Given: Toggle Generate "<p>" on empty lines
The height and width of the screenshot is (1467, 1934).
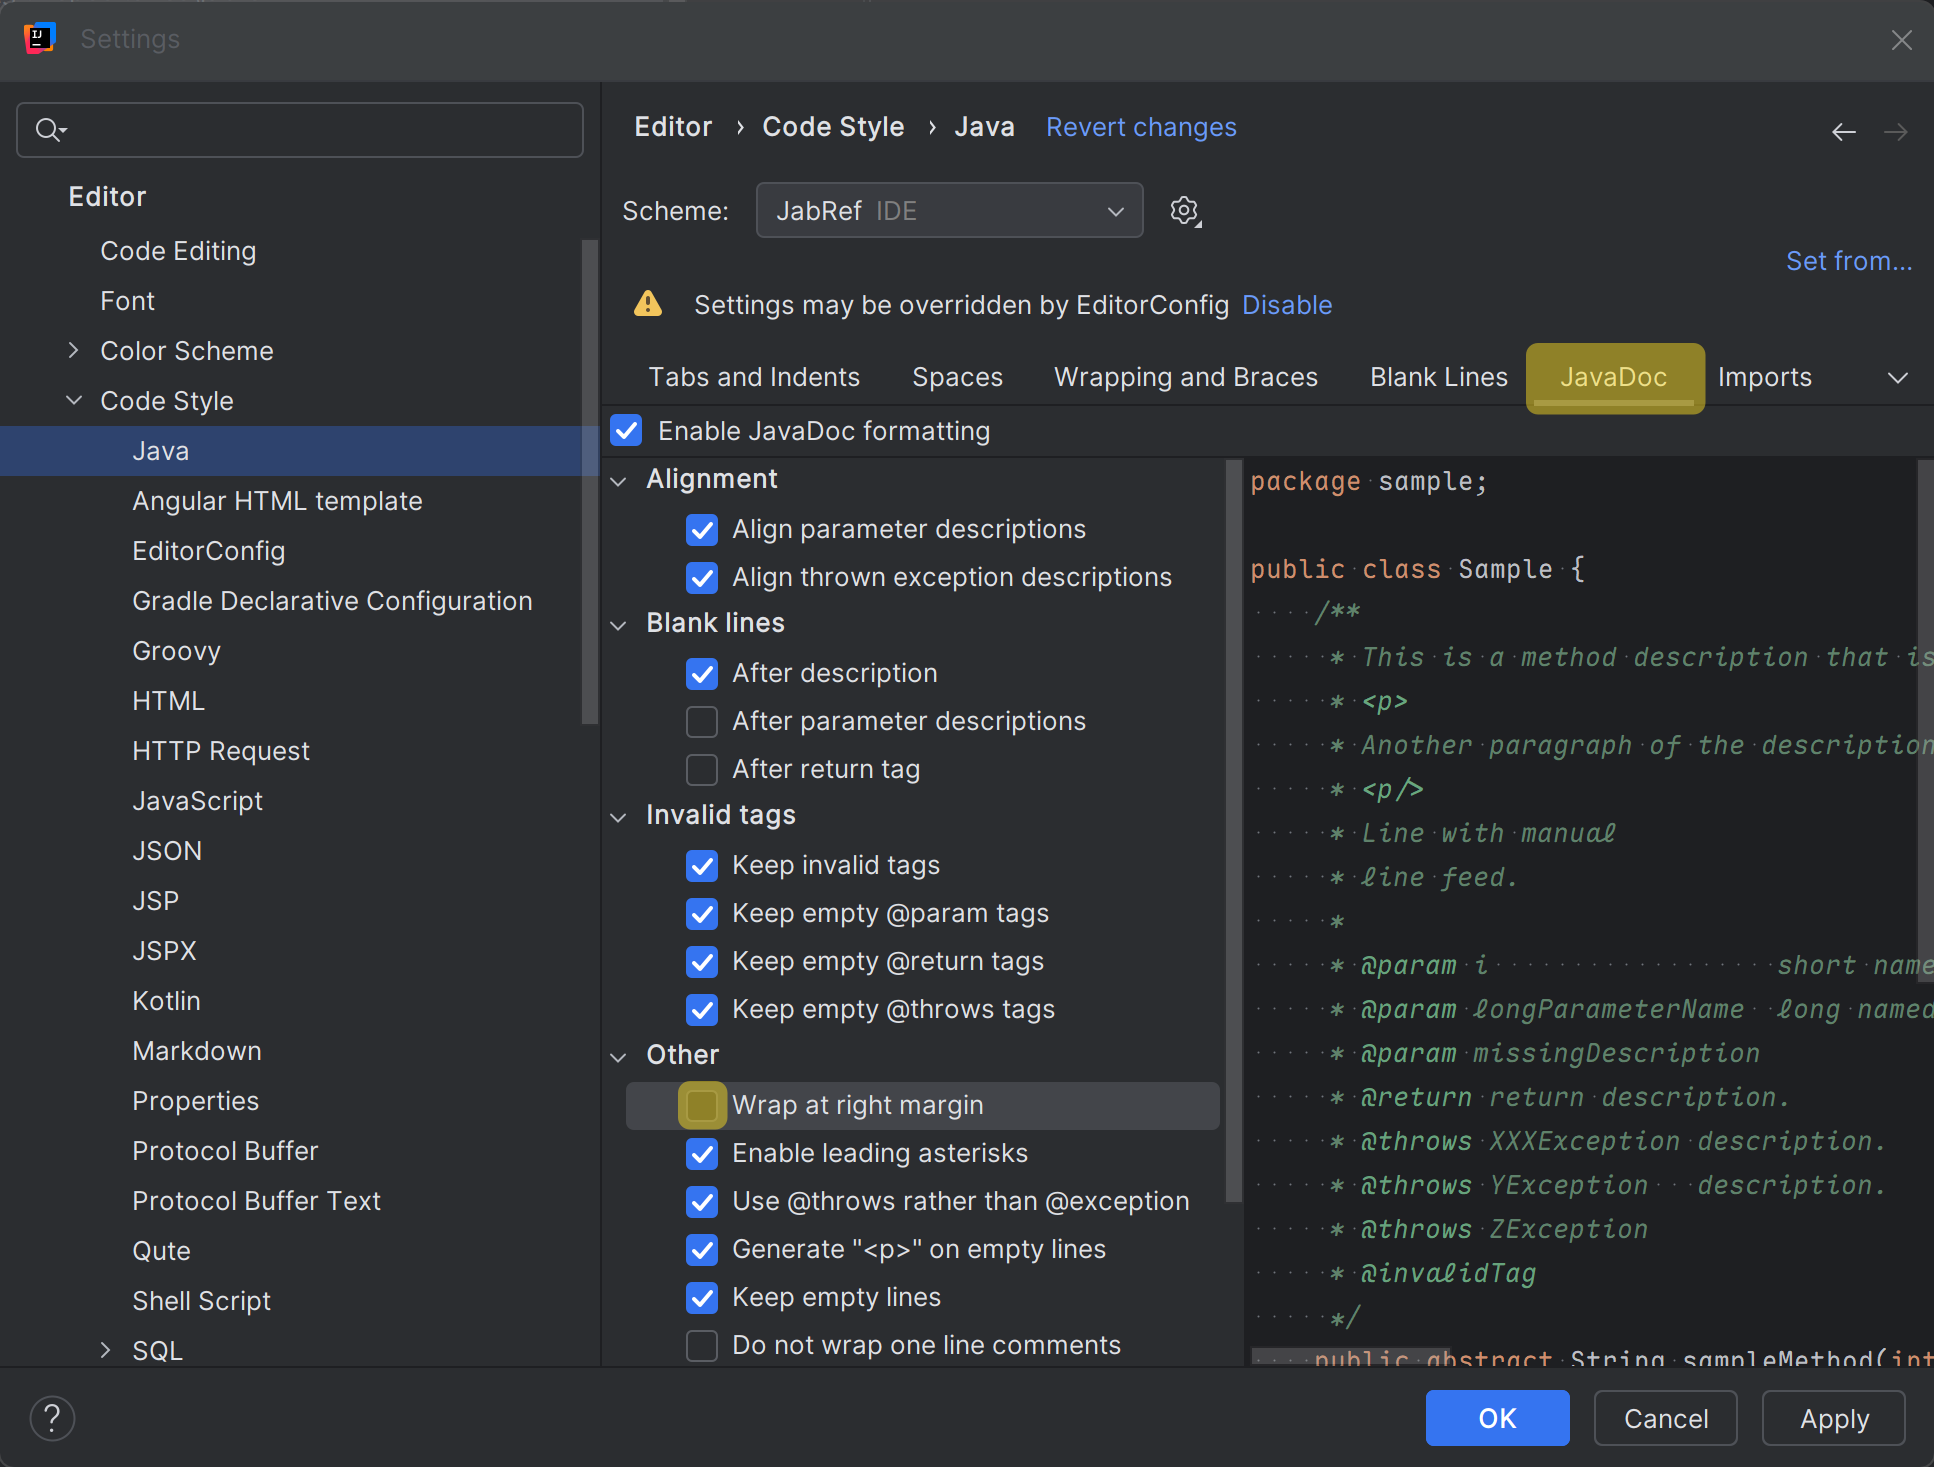Looking at the screenshot, I should point(702,1249).
